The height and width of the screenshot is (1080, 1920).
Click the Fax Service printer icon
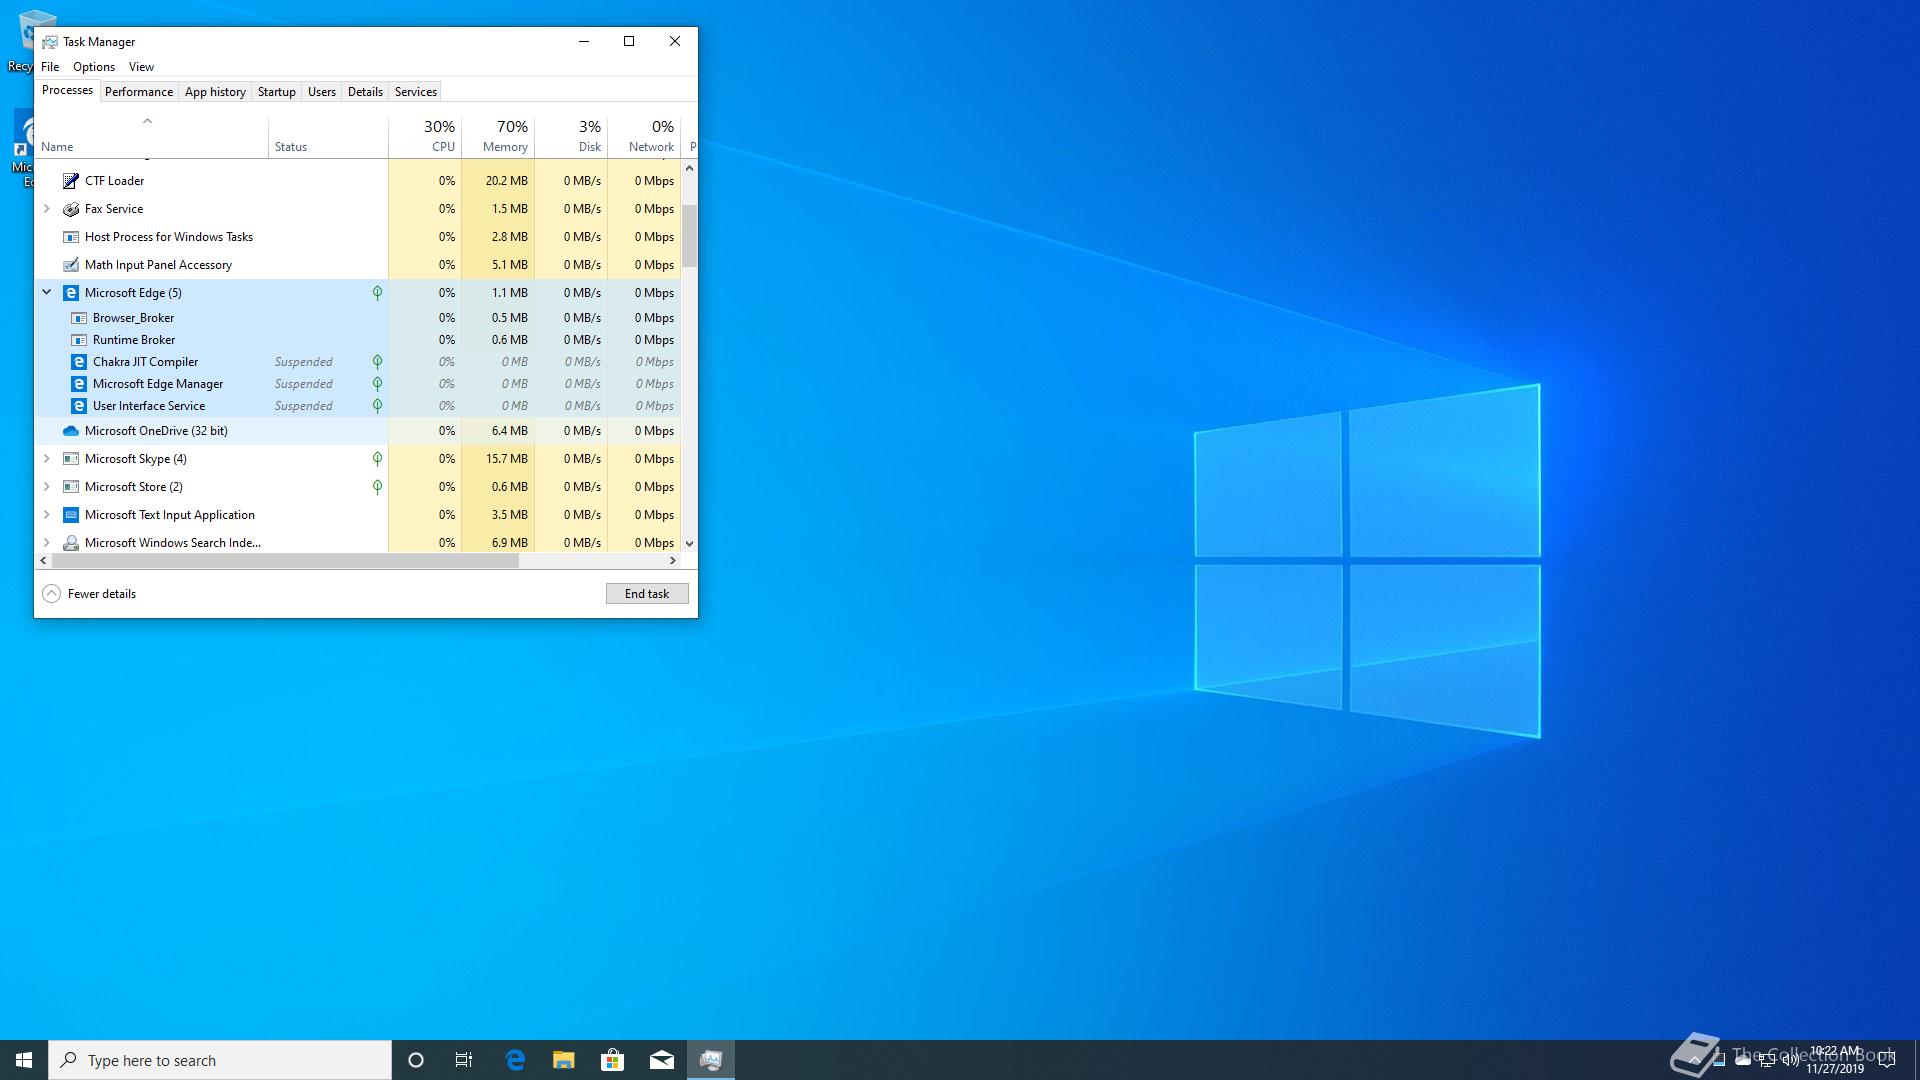pos(71,209)
